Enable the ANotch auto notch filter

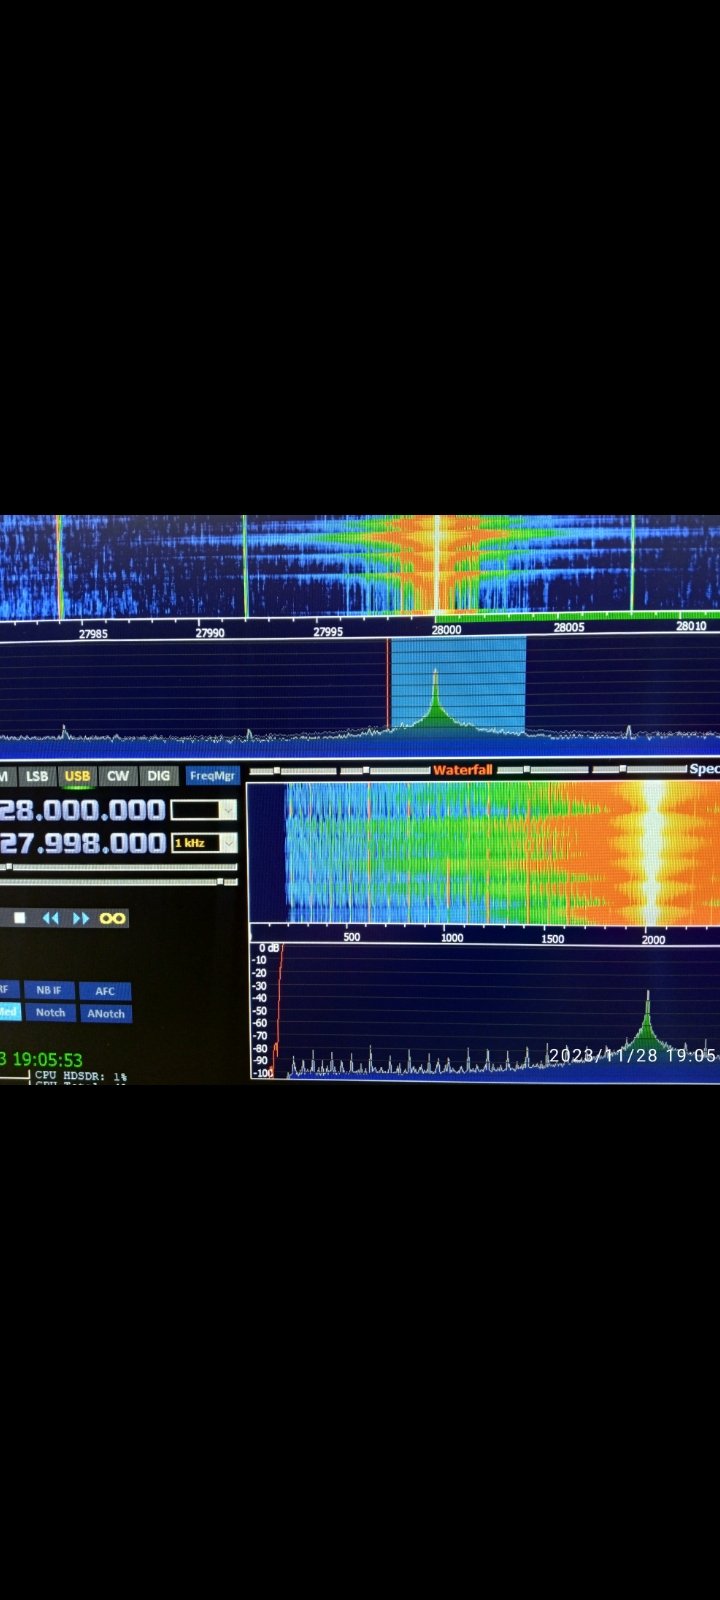pyautogui.click(x=105, y=1013)
